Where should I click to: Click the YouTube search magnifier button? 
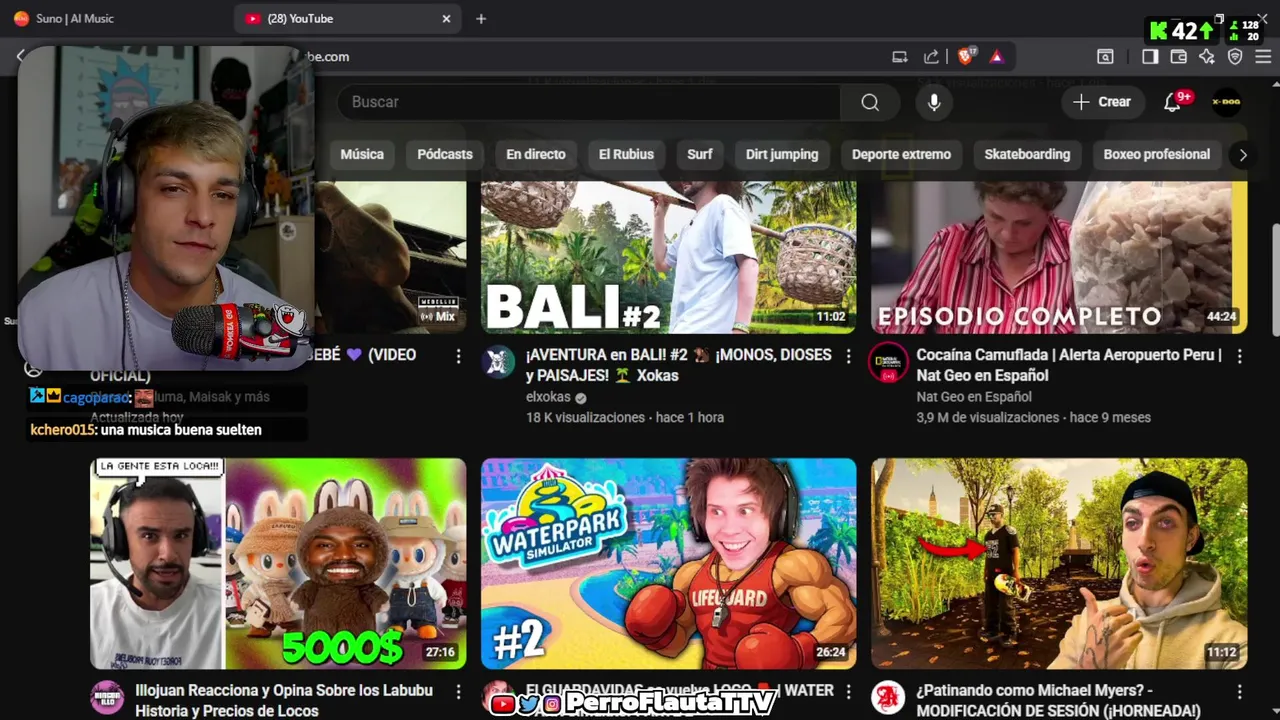tap(870, 102)
